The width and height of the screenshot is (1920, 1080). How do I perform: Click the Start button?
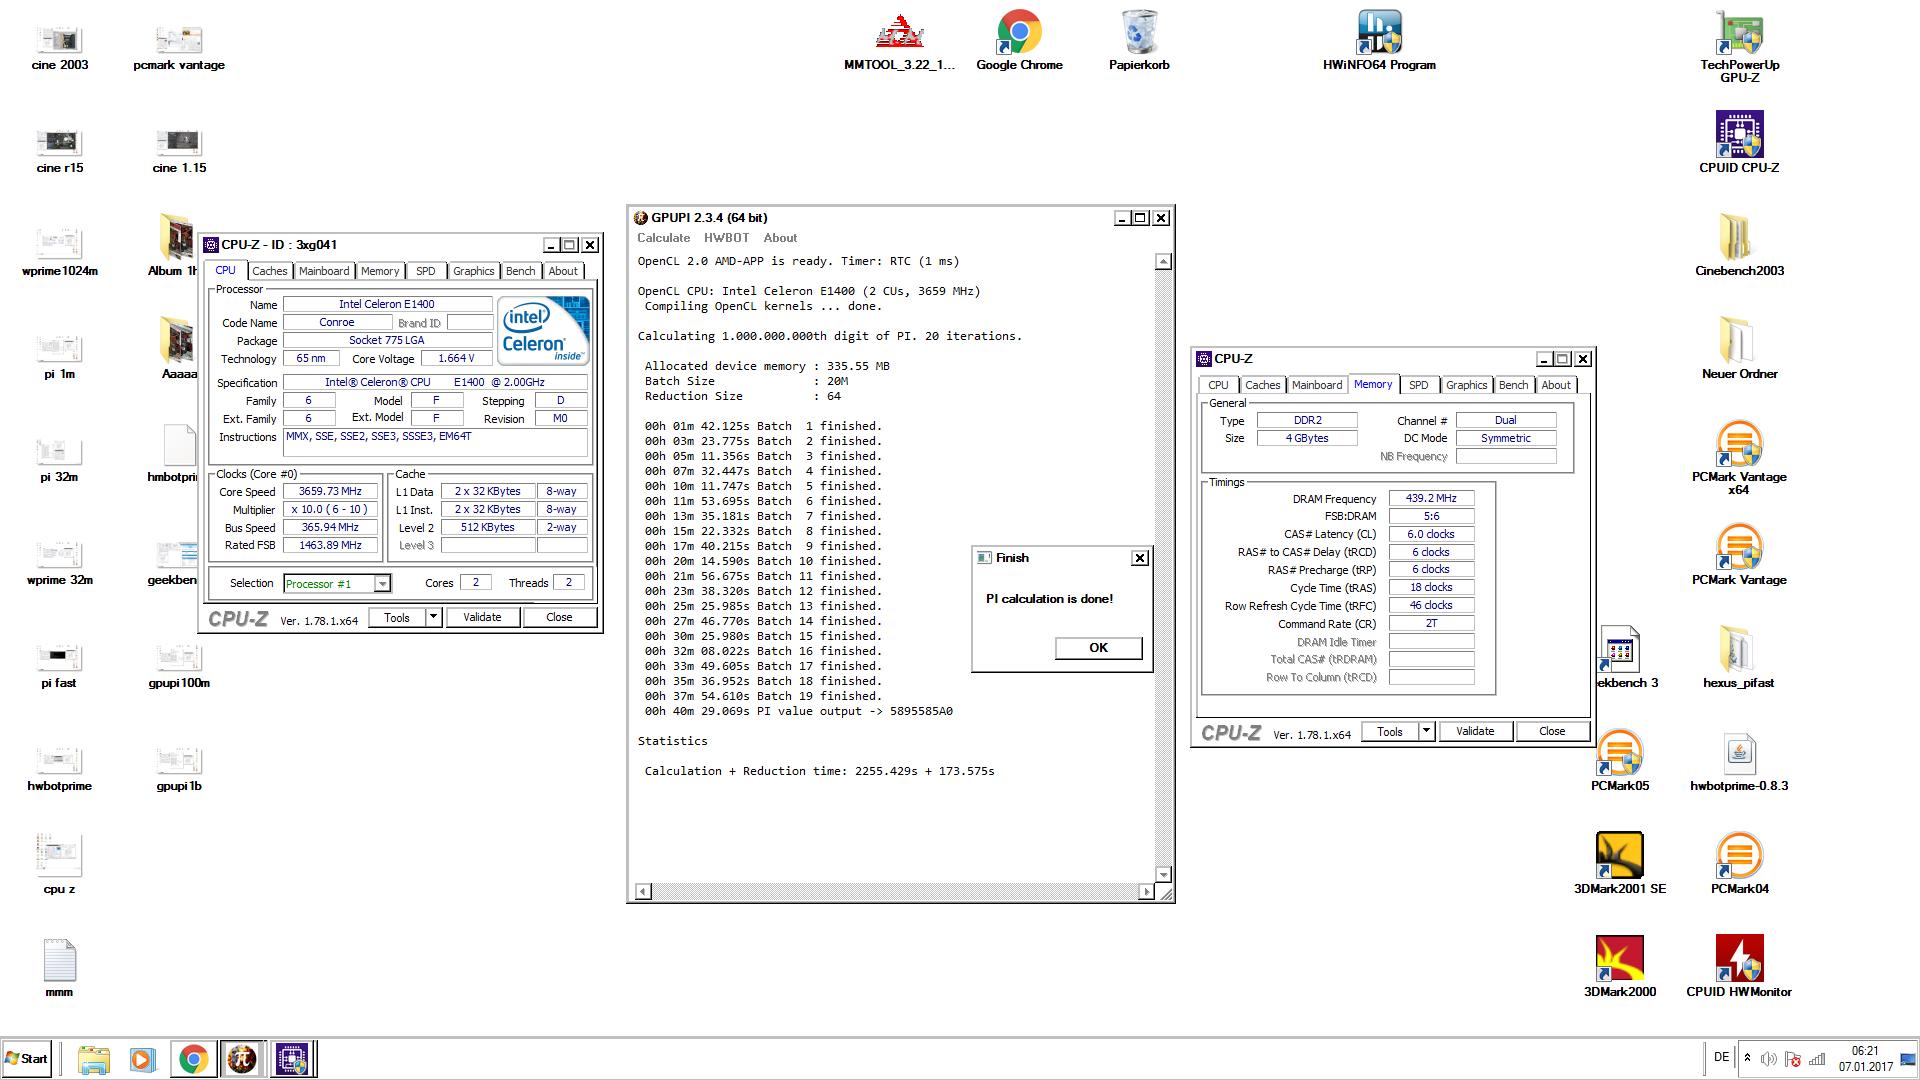[27, 1059]
